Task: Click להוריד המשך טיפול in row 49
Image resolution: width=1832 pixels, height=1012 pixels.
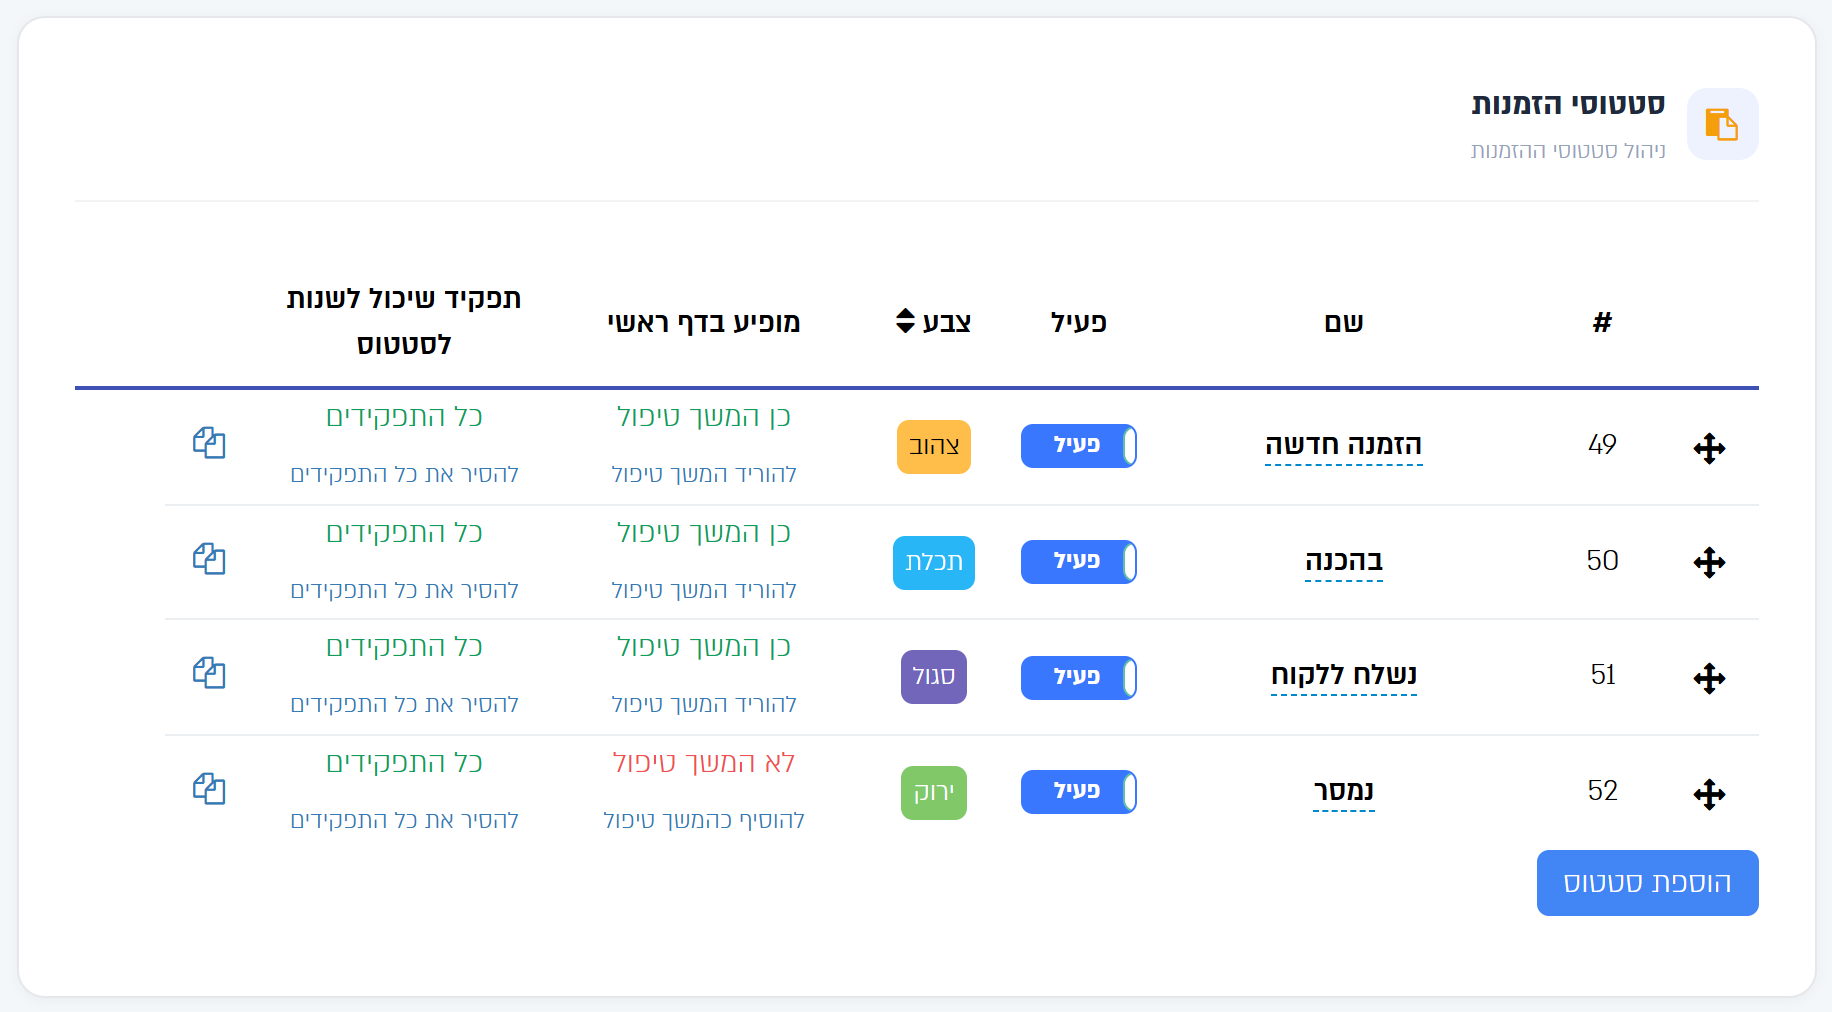Action: [704, 474]
